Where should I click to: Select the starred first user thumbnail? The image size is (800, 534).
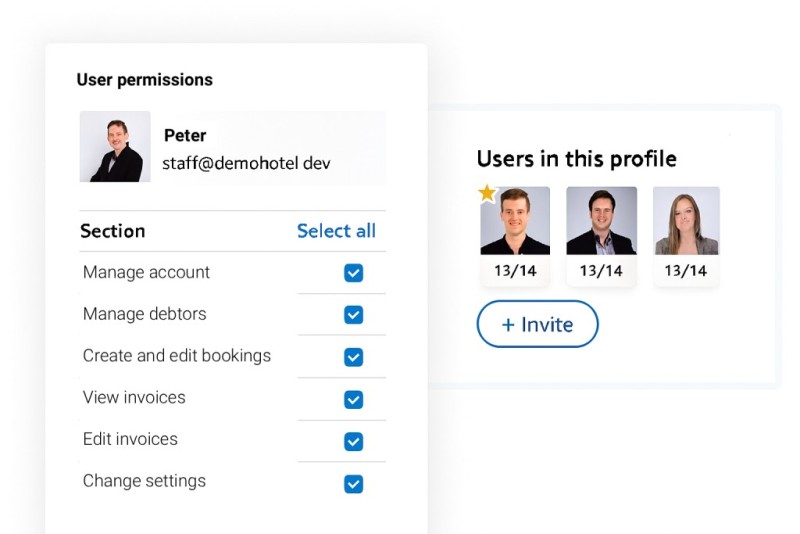tap(515, 221)
